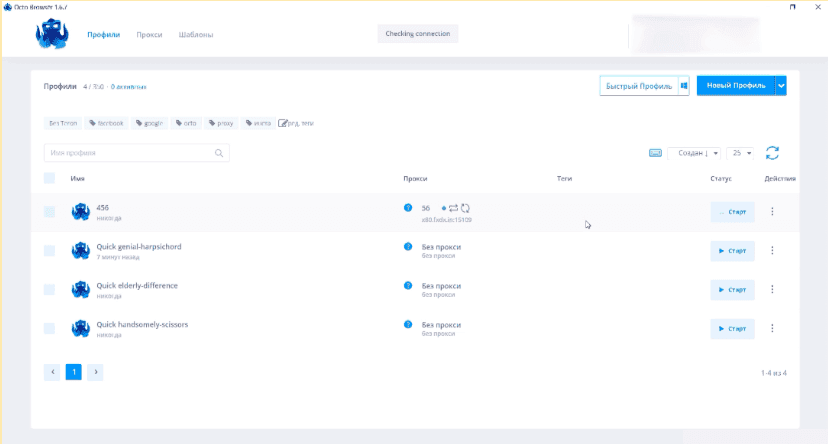Open the Шаблоны tab
The width and height of the screenshot is (828, 444).
pos(196,35)
